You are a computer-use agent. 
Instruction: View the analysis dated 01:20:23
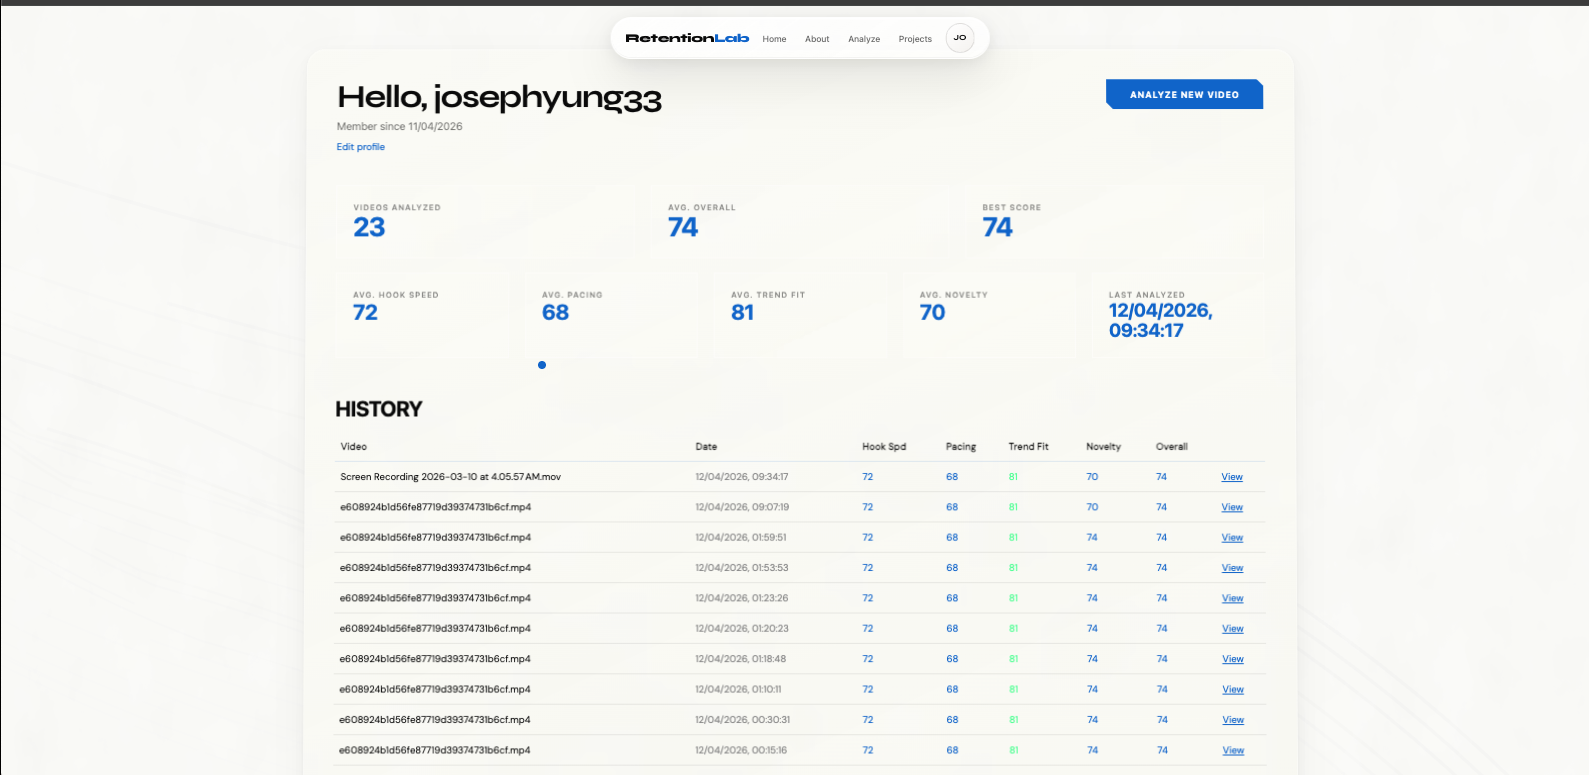[x=1232, y=629]
